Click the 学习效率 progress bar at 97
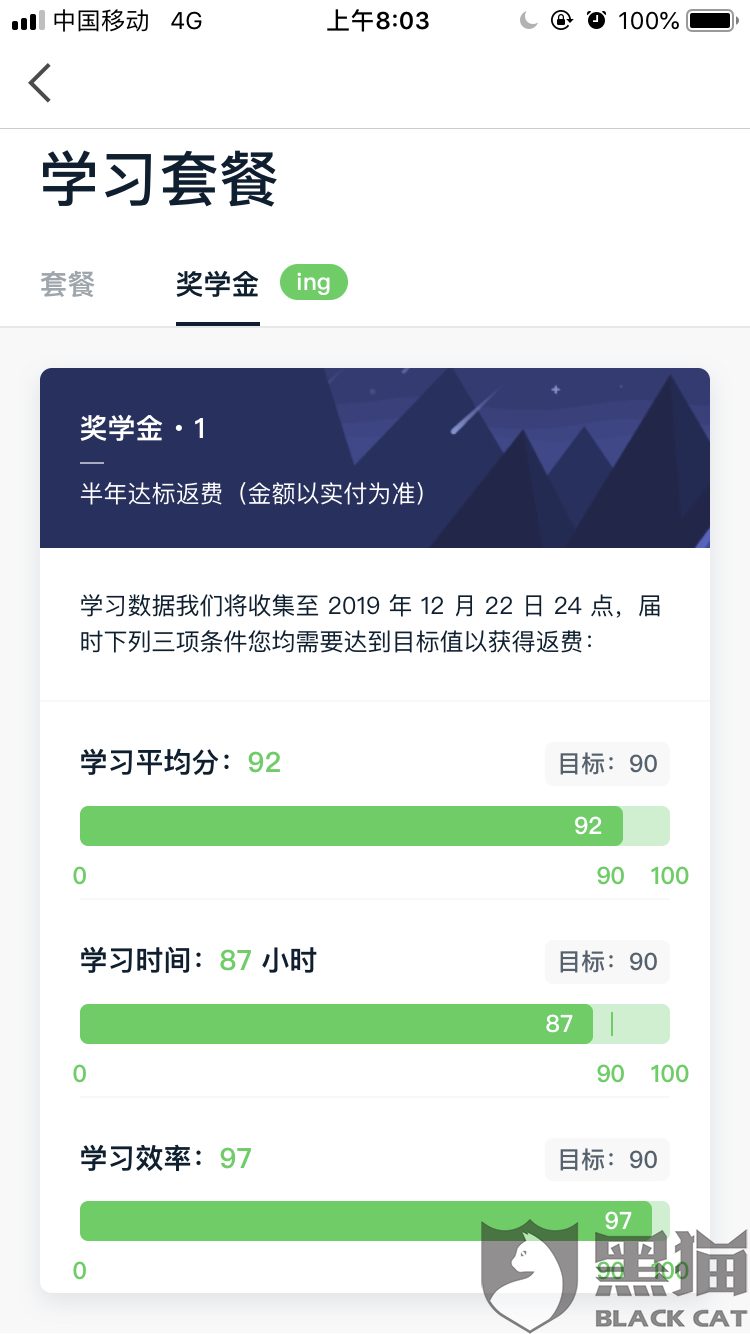The width and height of the screenshot is (750, 1334). tap(375, 1221)
